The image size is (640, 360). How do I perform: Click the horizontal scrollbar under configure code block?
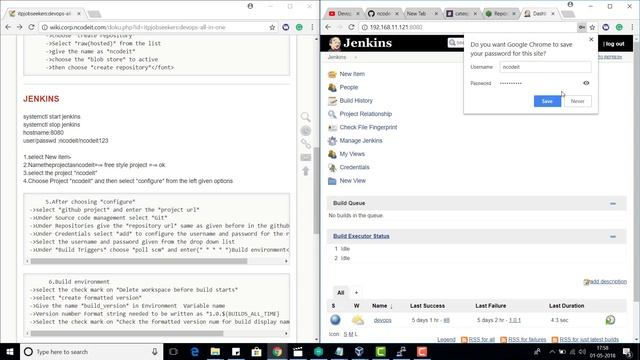point(139,261)
